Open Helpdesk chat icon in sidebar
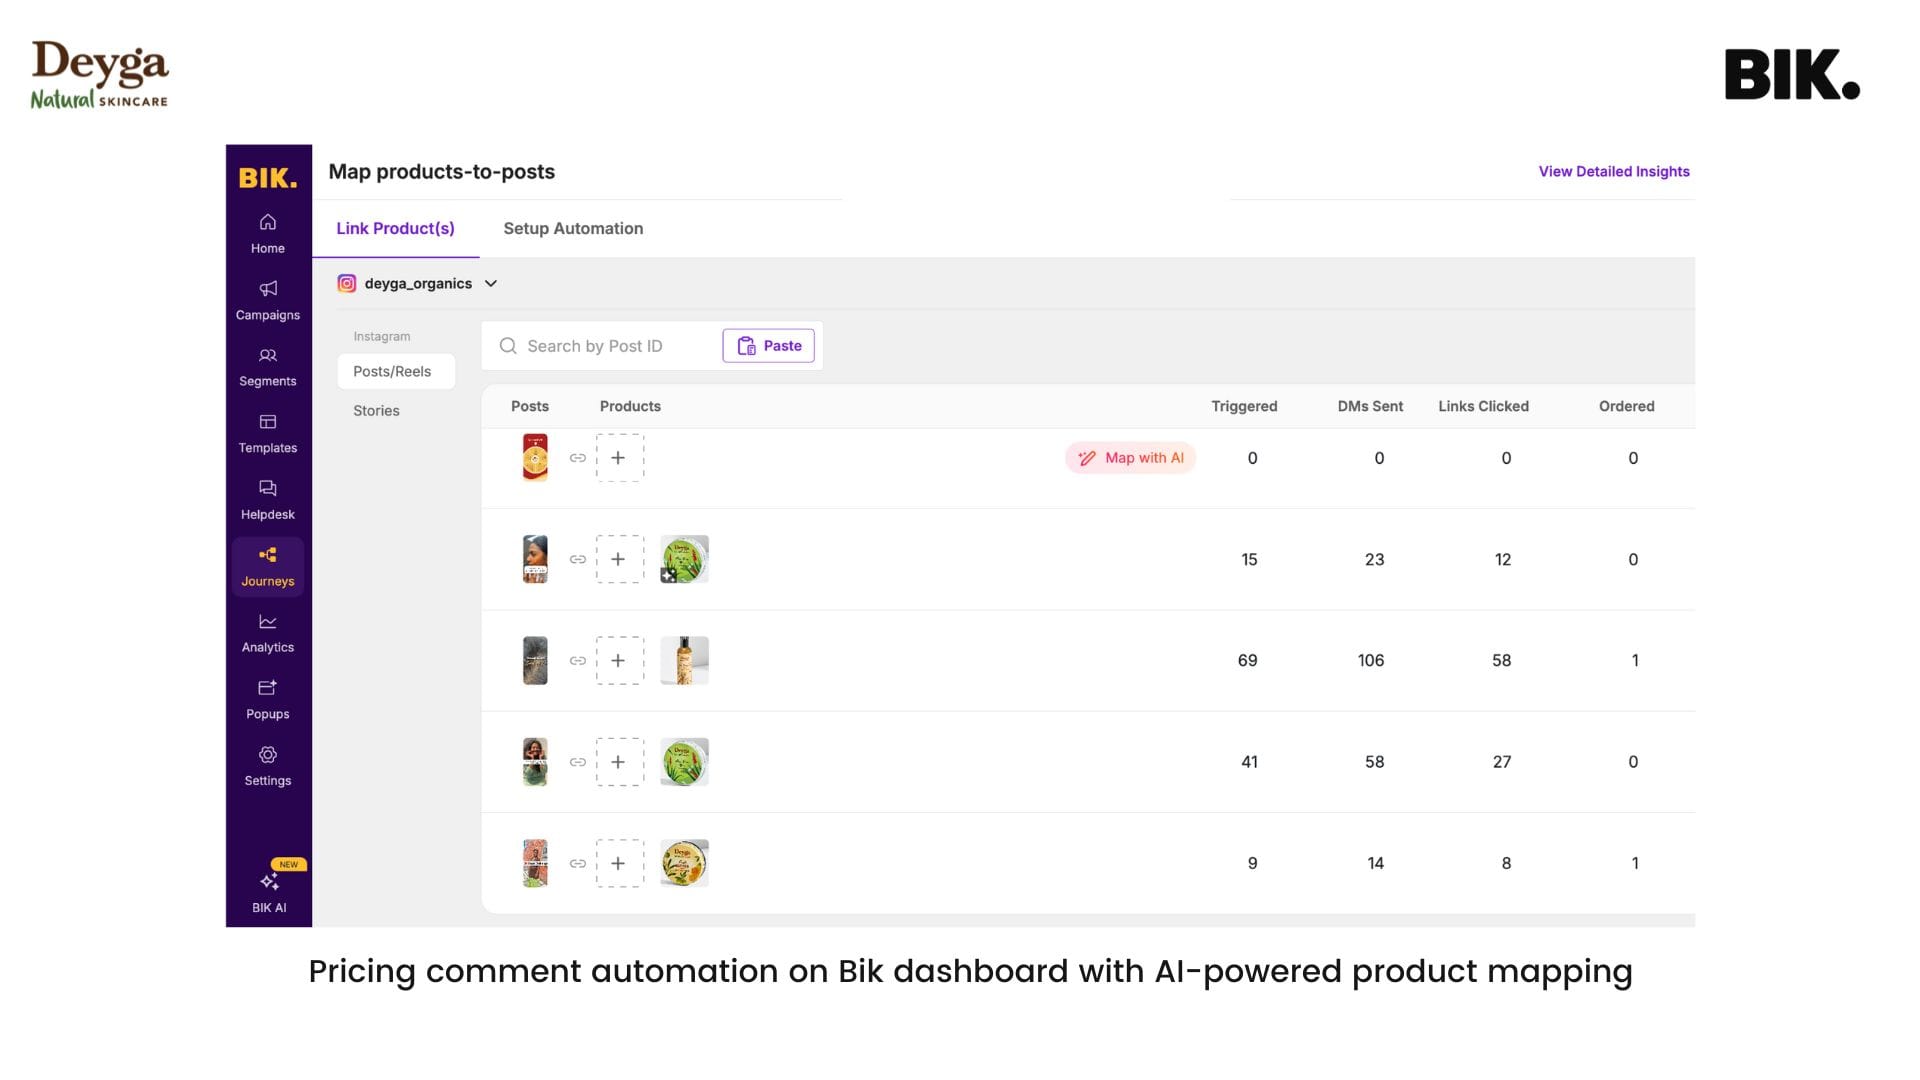Screen dimensions: 1920x1080 [x=268, y=488]
